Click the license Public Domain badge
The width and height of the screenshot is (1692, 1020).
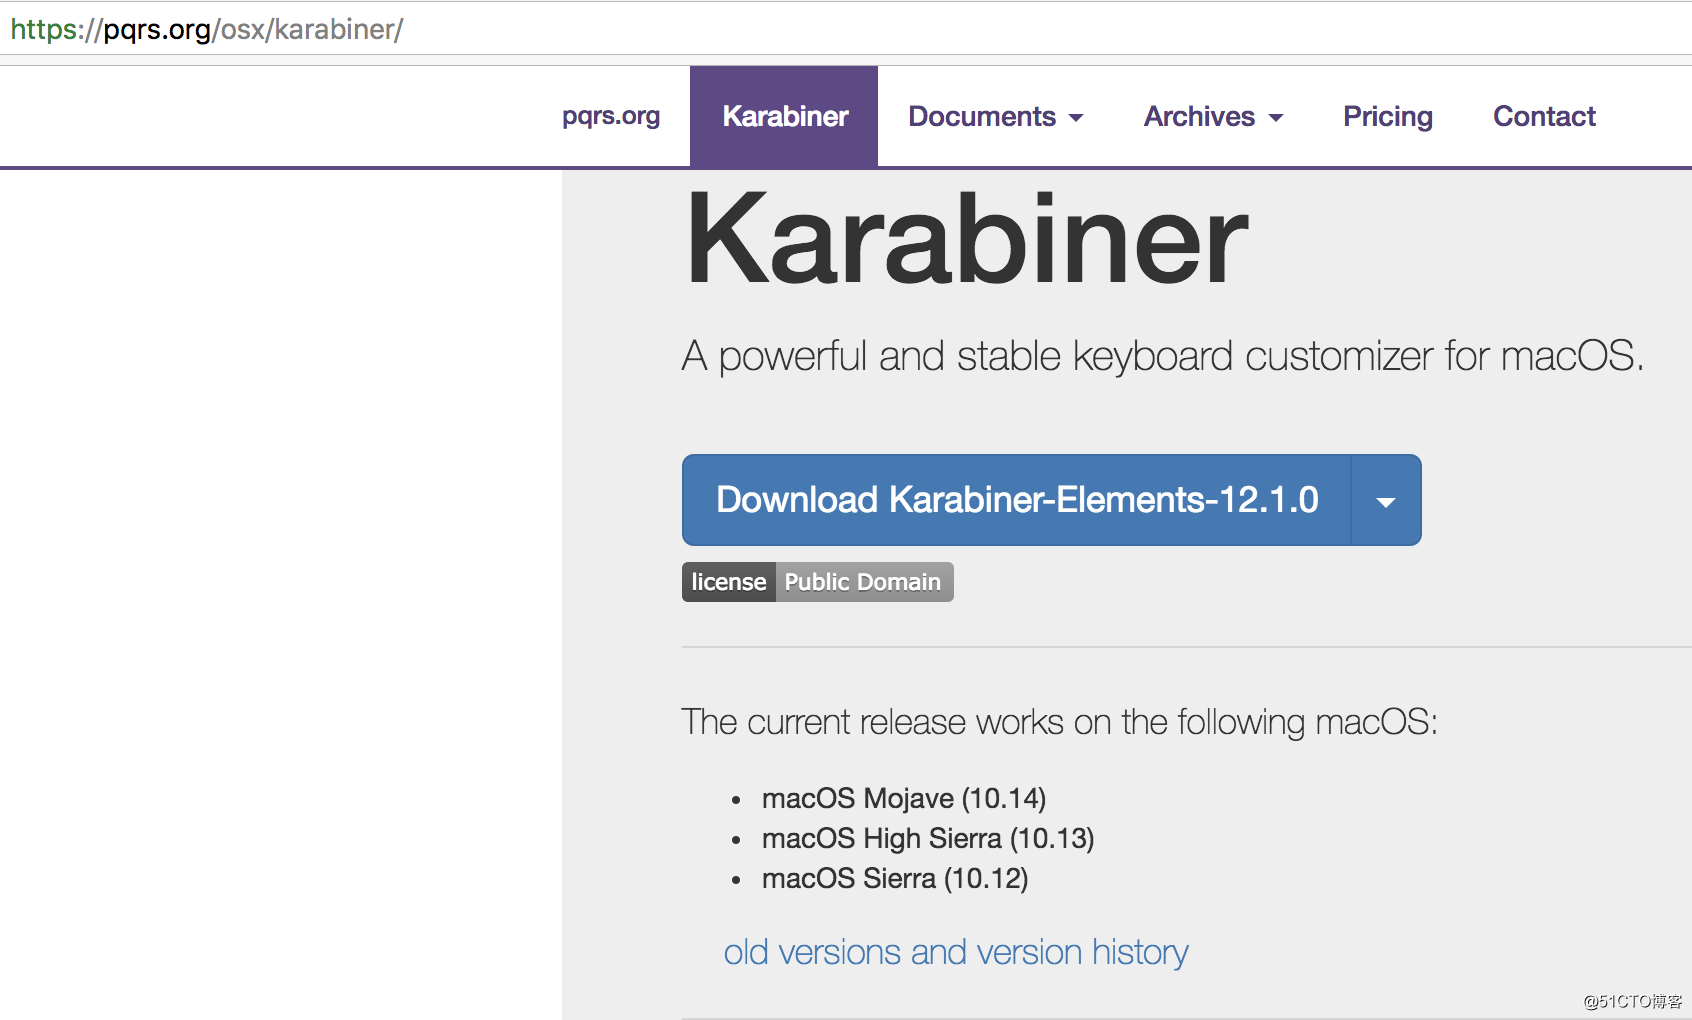coord(817,582)
